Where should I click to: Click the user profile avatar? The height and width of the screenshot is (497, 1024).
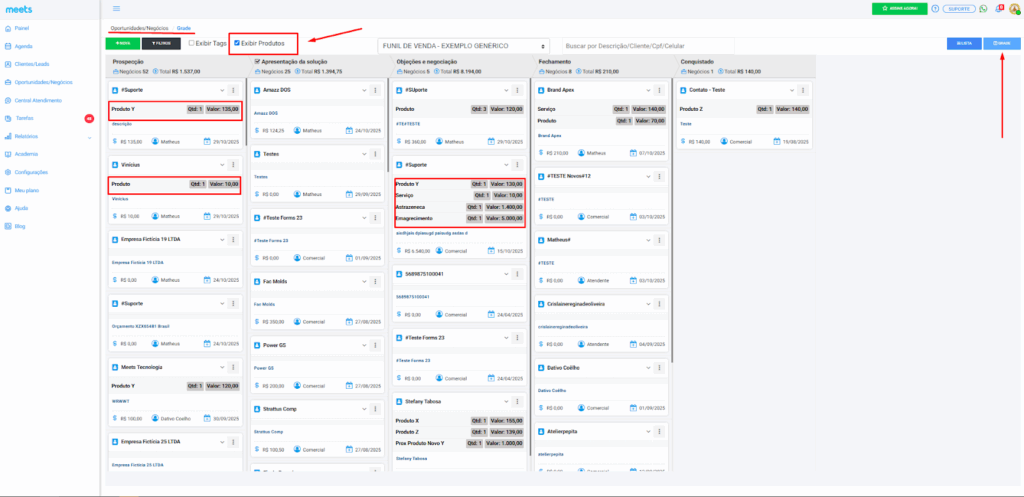[x=1014, y=9]
